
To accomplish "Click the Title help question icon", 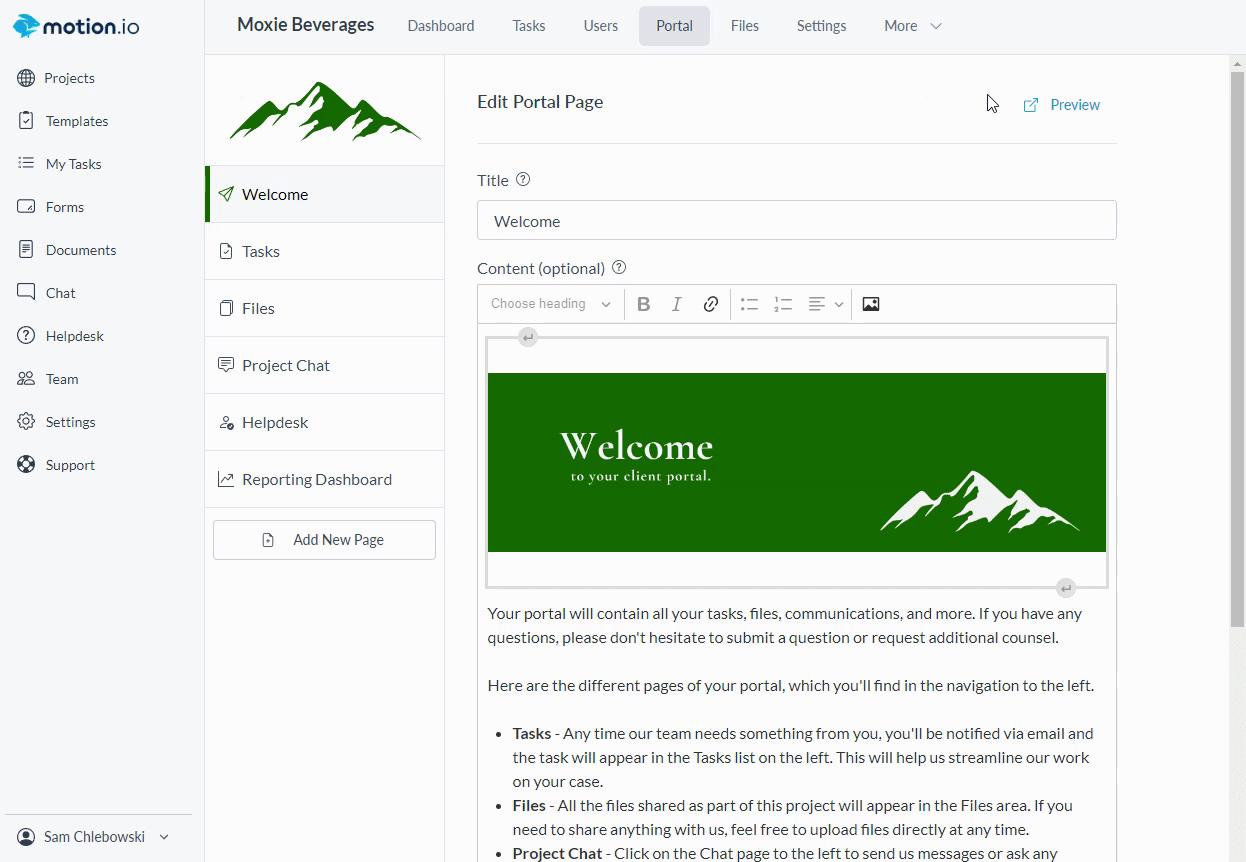I will [523, 180].
